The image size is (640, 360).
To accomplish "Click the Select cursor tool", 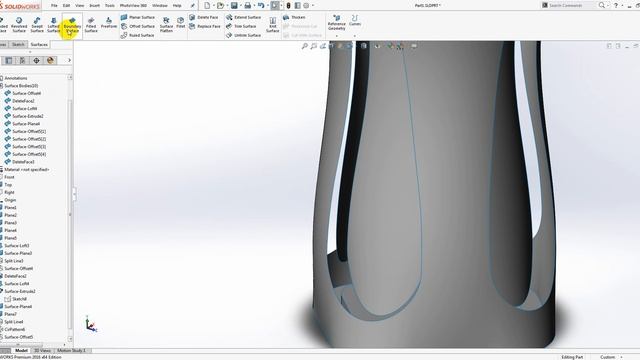I will [x=275, y=5].
